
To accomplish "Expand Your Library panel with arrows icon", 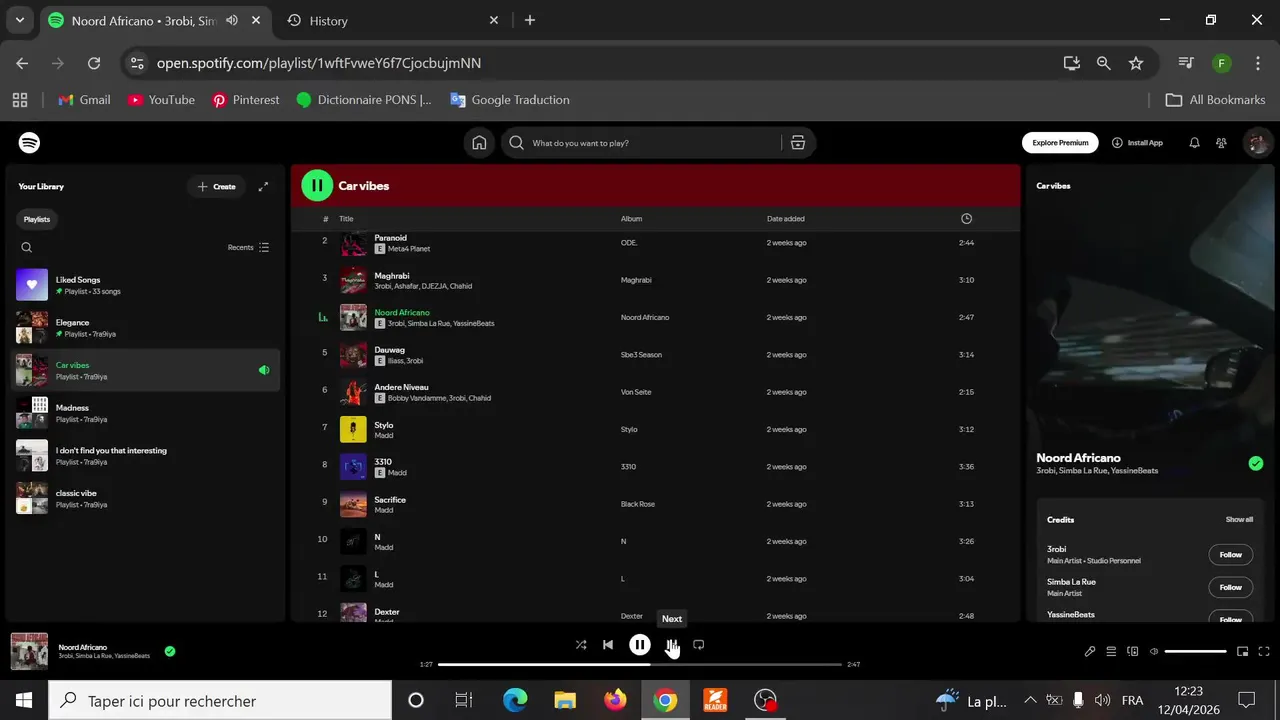I will (263, 187).
